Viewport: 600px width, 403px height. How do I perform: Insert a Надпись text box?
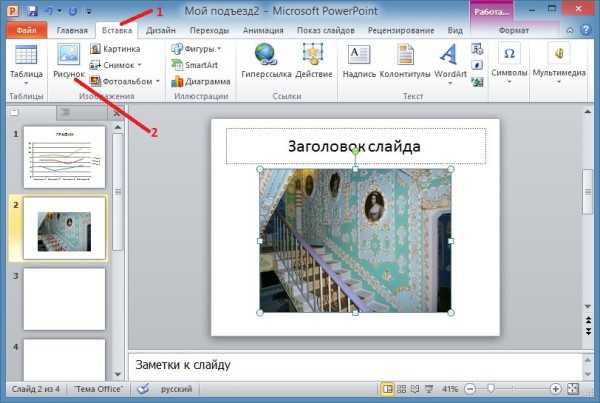pyautogui.click(x=358, y=62)
